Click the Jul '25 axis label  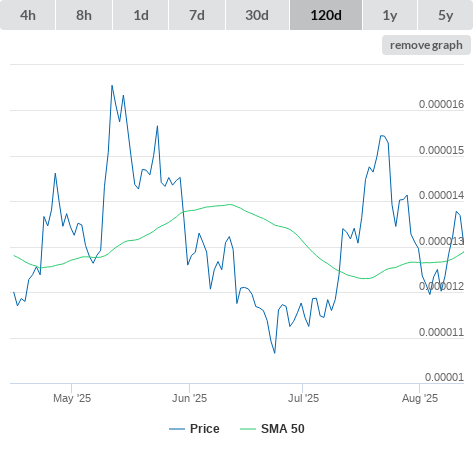tap(303, 398)
